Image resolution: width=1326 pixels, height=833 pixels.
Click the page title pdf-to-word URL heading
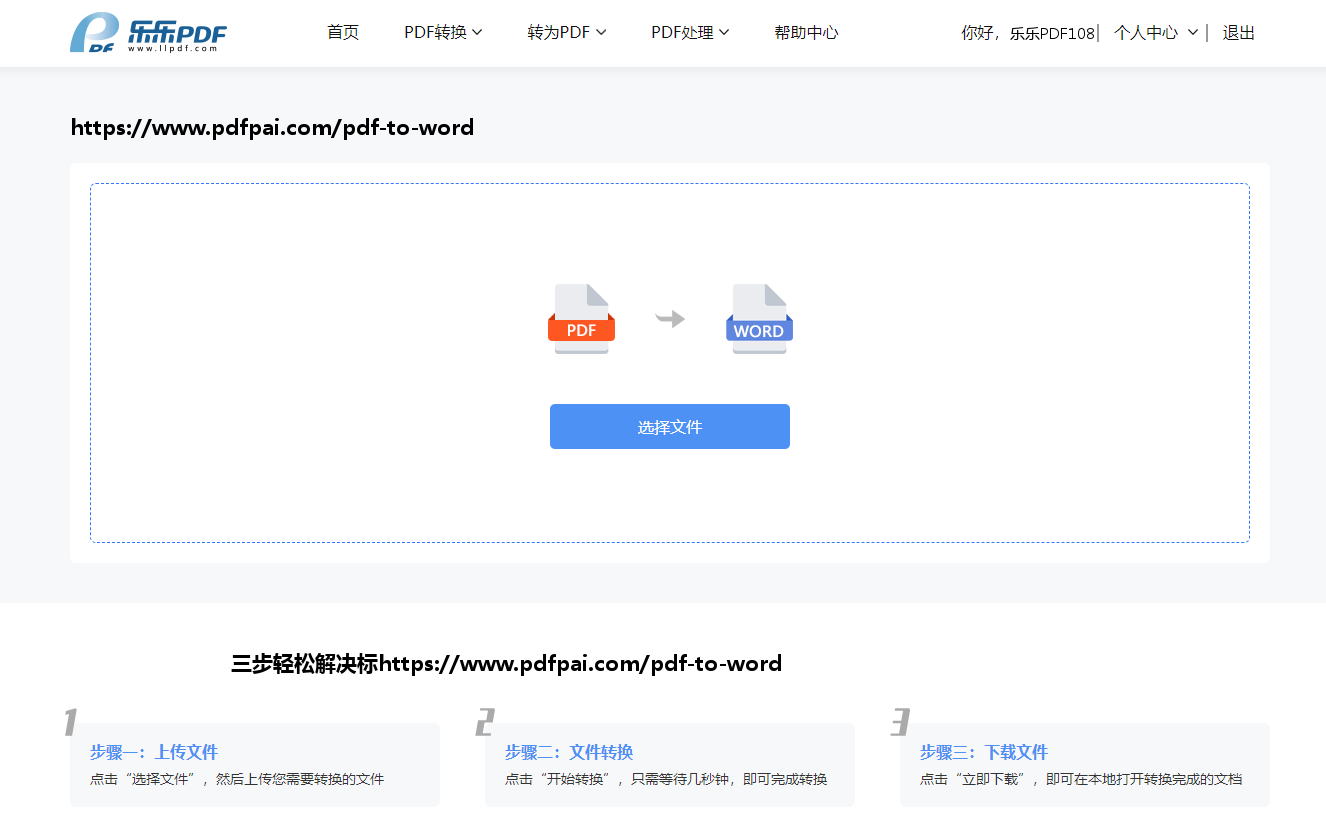coord(272,128)
